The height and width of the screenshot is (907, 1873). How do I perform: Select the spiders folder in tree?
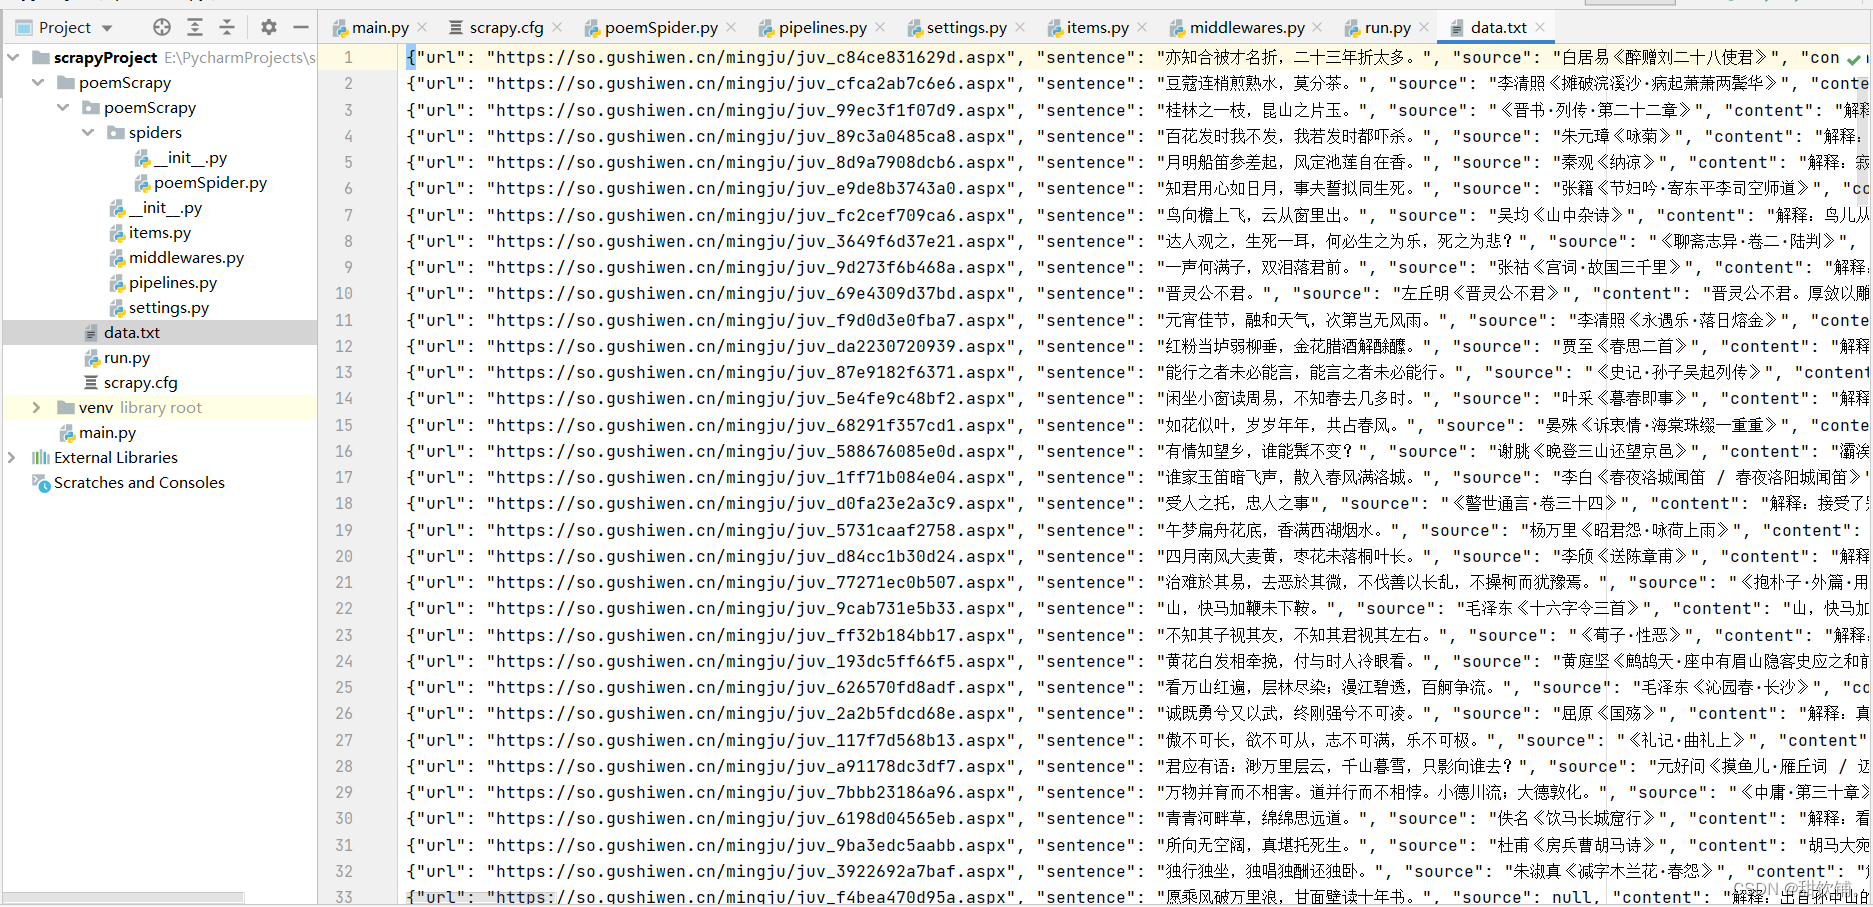tap(155, 132)
